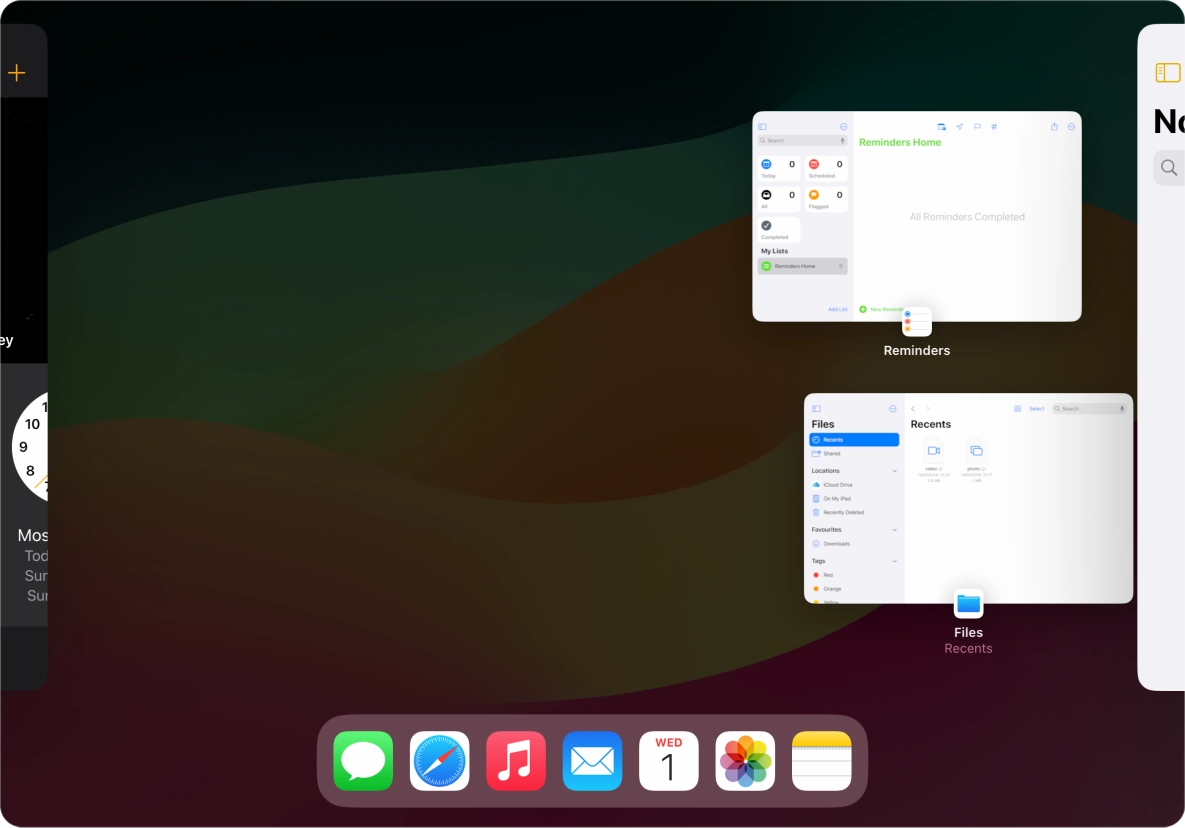Launch Safari from the dock
This screenshot has height=828, width=1185.
click(x=439, y=761)
